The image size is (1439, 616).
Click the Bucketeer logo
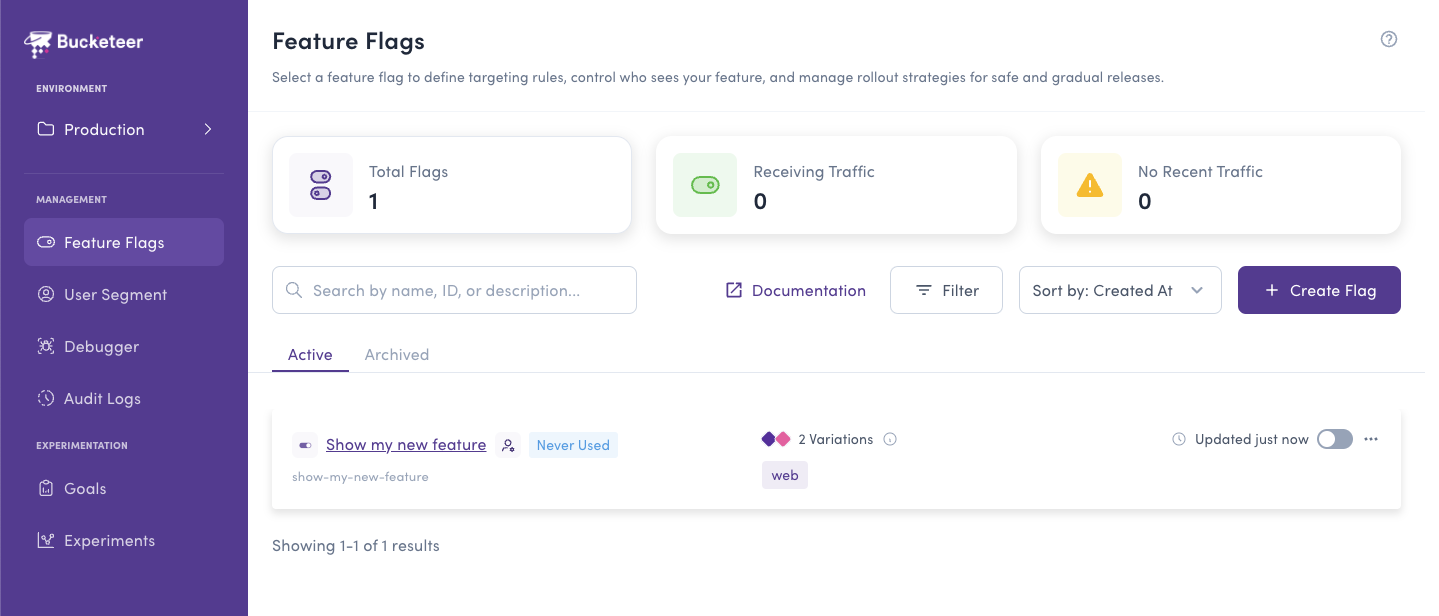click(x=84, y=43)
